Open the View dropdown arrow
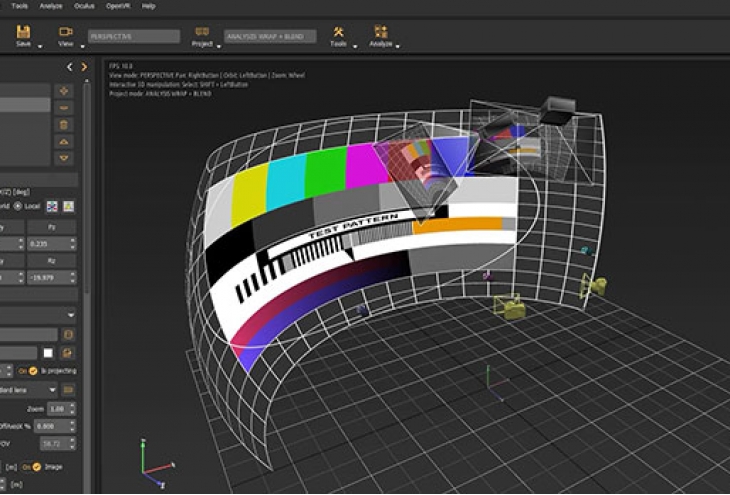 tap(83, 46)
